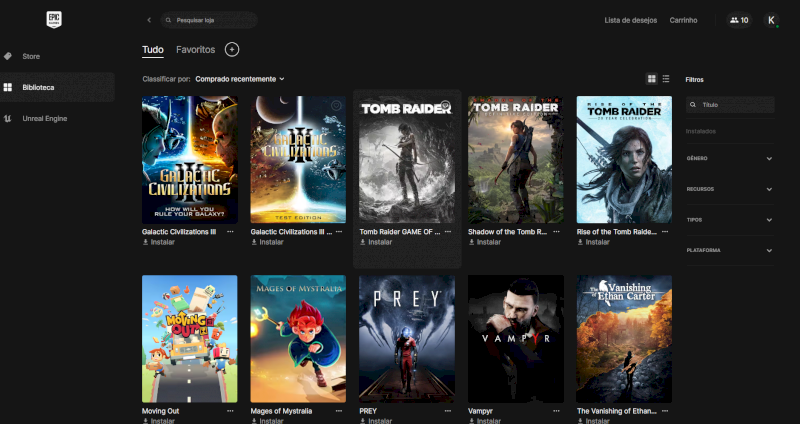Go back using the arrow icon
The height and width of the screenshot is (424, 800).
click(x=149, y=20)
